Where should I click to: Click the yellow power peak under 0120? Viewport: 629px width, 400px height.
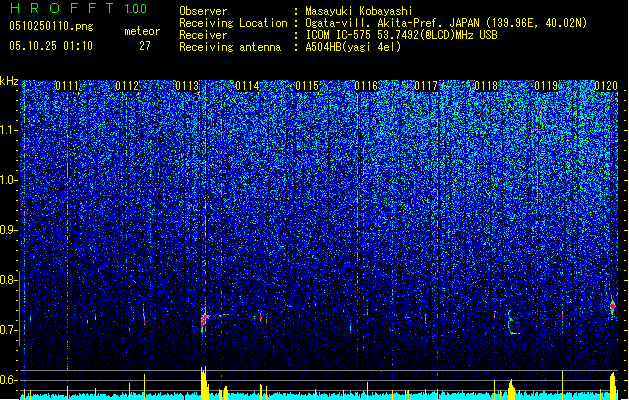tap(613, 386)
